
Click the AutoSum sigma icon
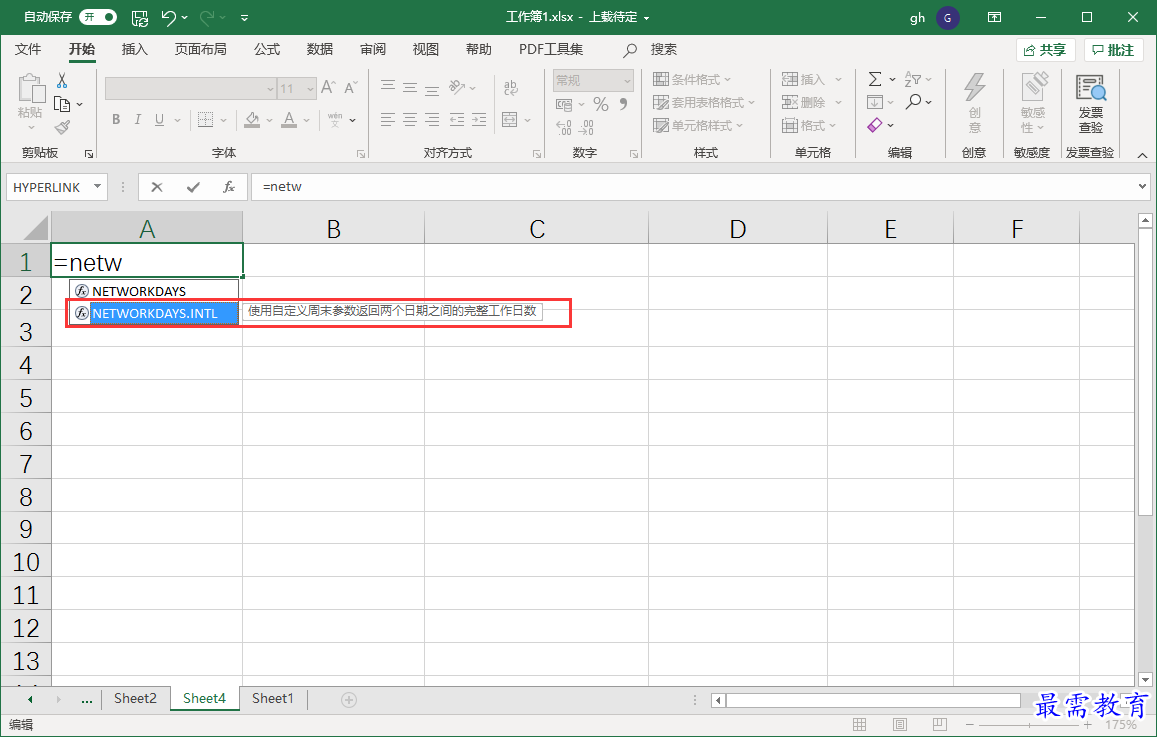[875, 79]
